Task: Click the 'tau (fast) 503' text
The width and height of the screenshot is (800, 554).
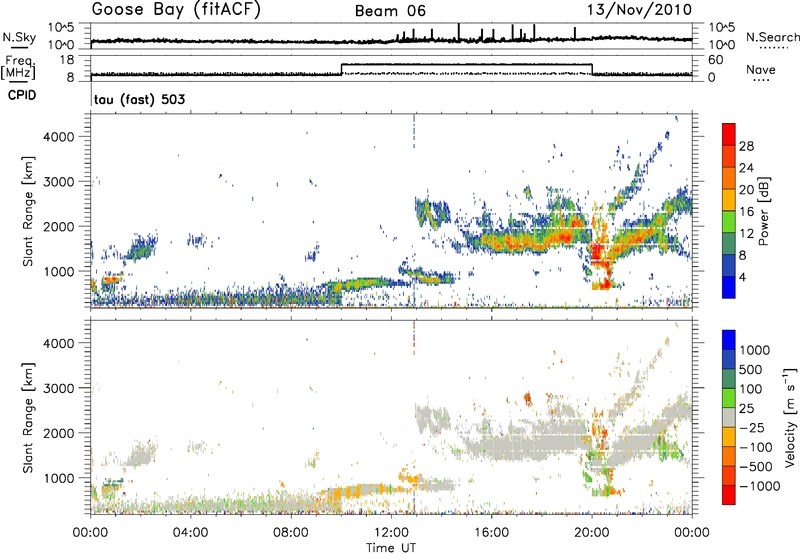Action: (139, 99)
